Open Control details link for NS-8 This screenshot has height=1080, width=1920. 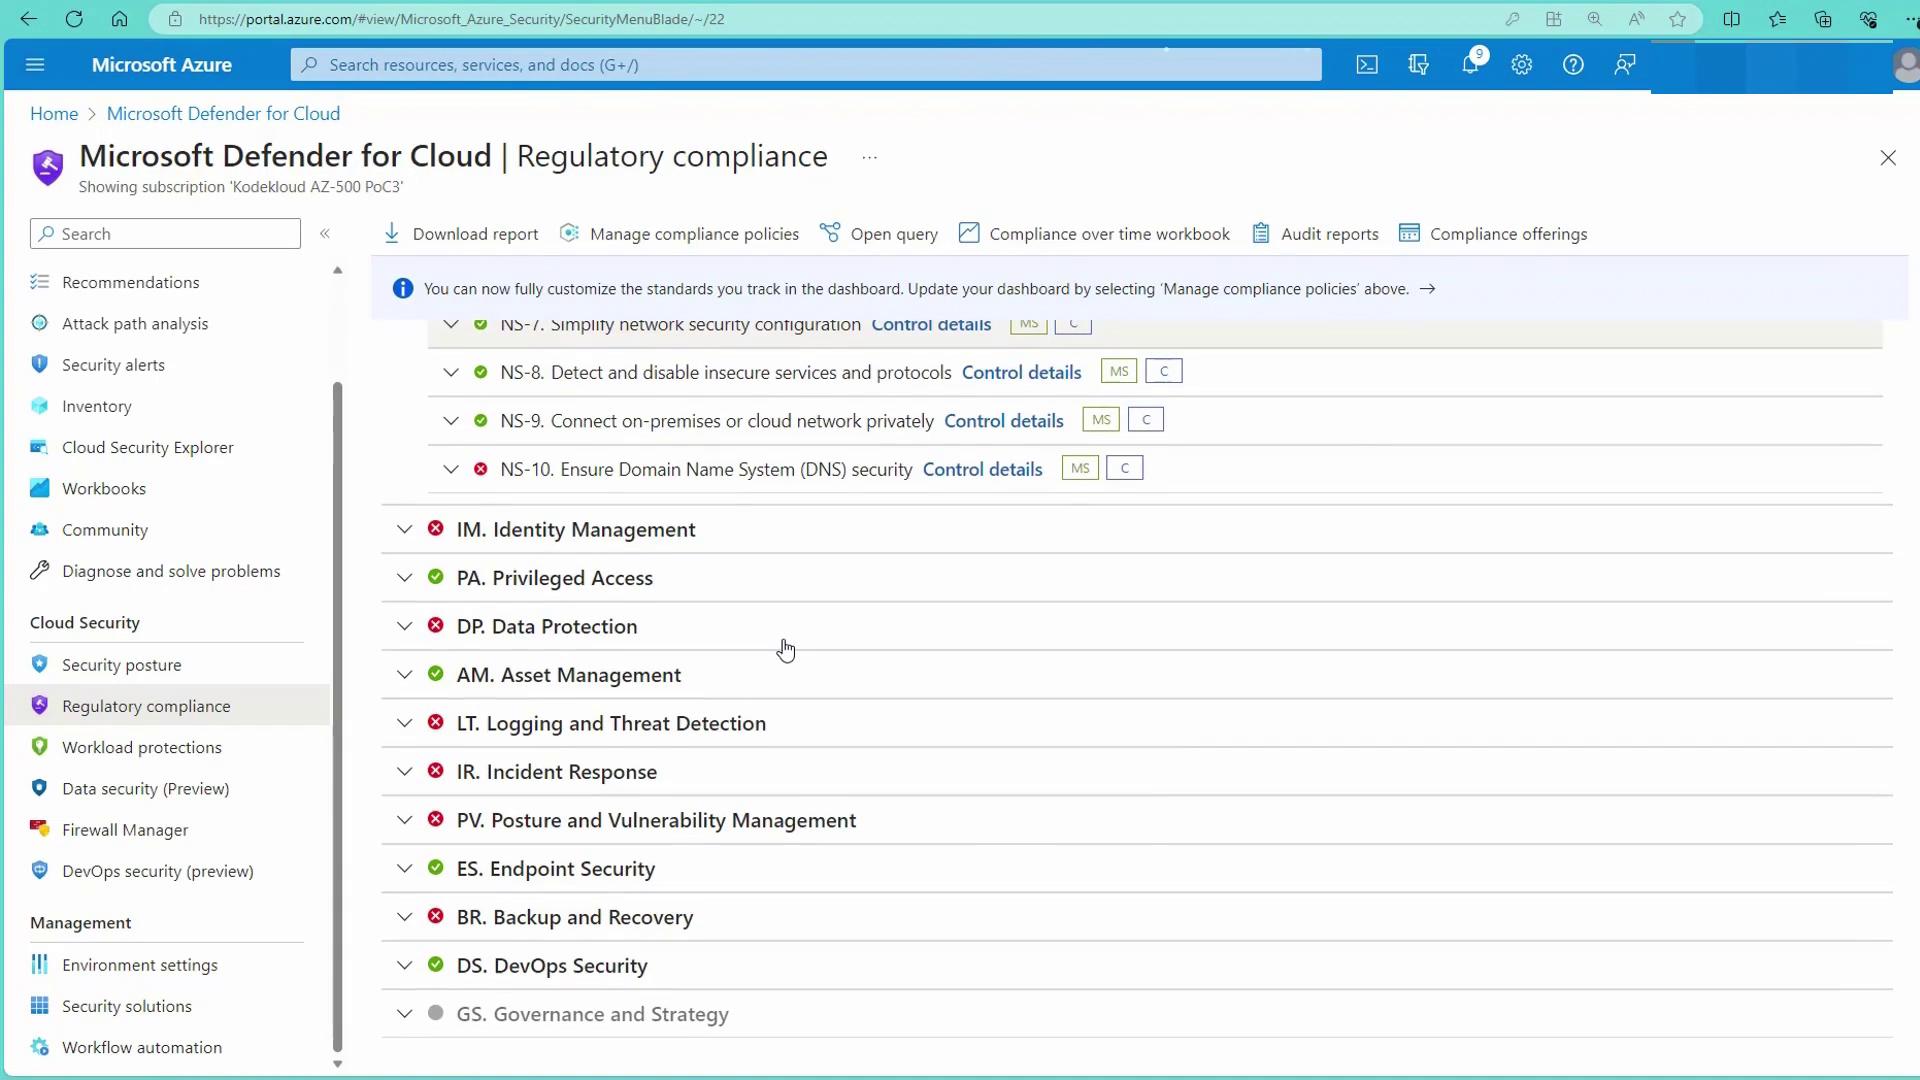(1021, 372)
